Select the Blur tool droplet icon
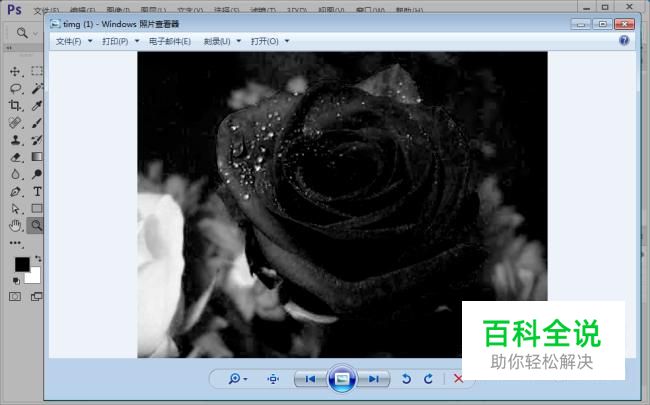This screenshot has height=405, width=650. (15, 174)
